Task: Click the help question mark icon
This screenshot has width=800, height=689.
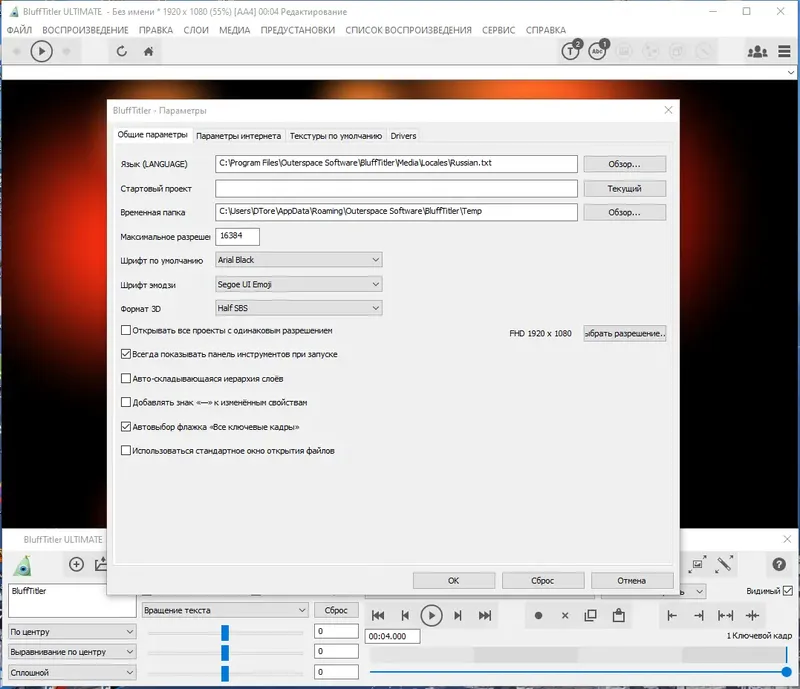Action: click(779, 564)
